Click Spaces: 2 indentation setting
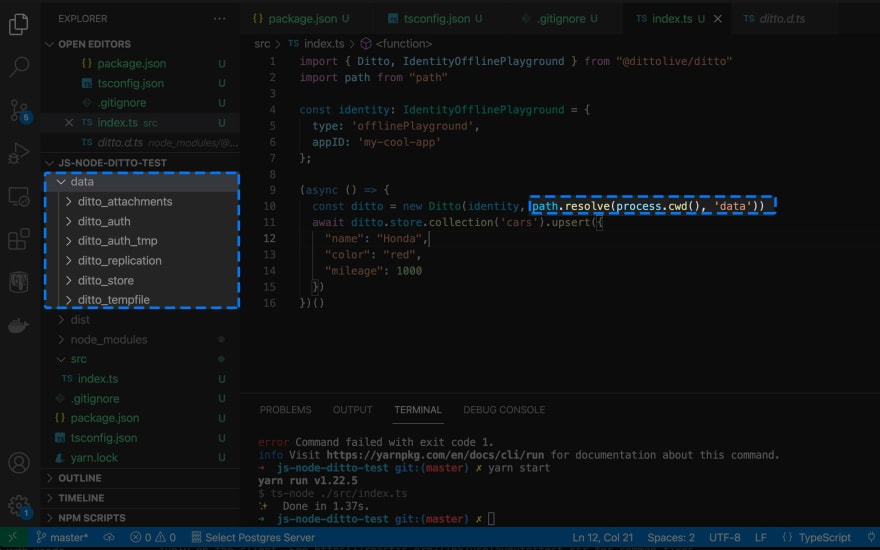This screenshot has width=880, height=550. coord(671,537)
